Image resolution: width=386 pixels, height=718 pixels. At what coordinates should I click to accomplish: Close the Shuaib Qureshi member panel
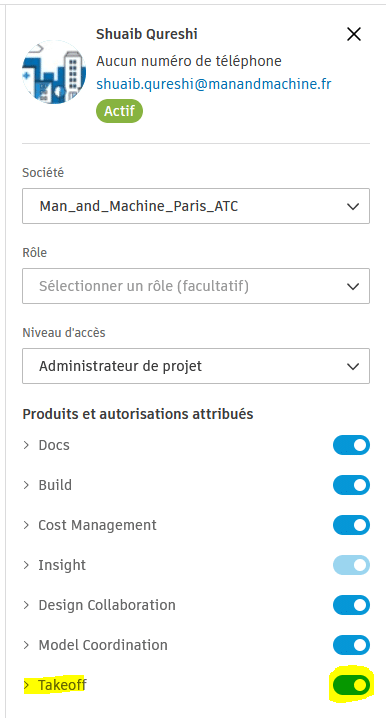(x=353, y=34)
